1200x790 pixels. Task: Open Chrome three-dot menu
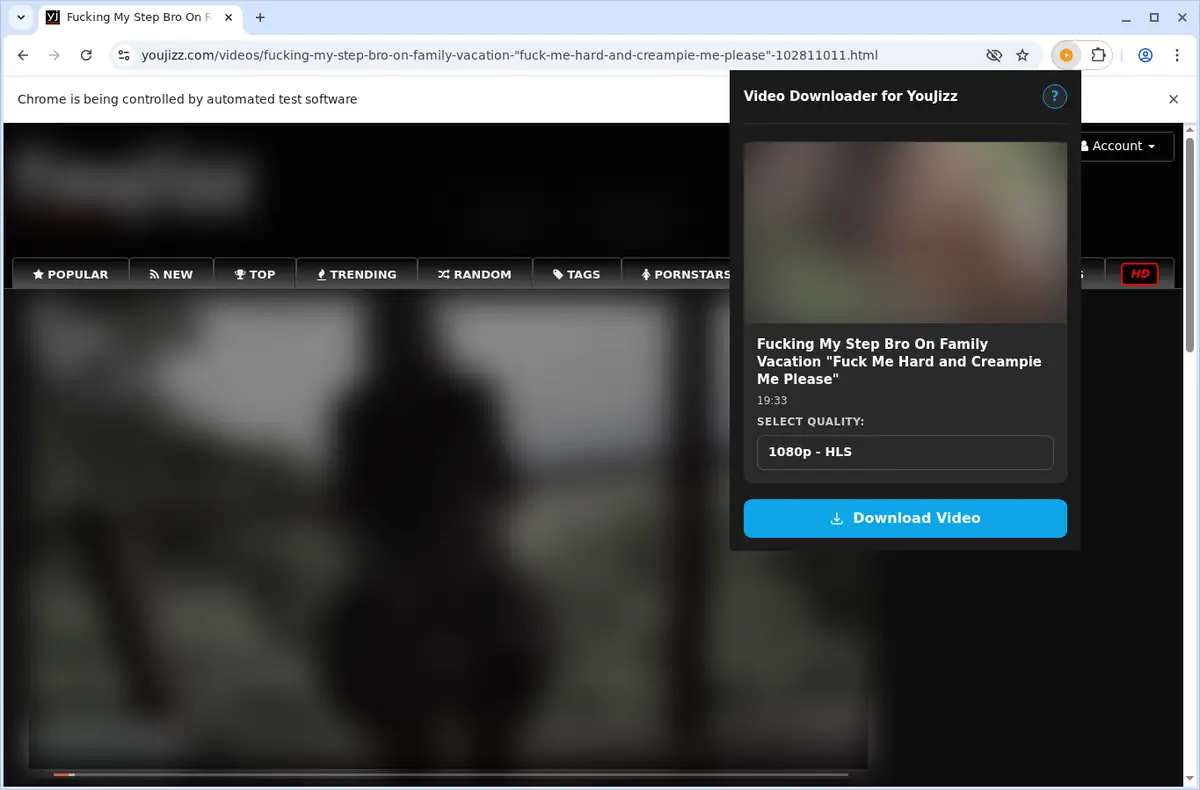click(x=1177, y=56)
